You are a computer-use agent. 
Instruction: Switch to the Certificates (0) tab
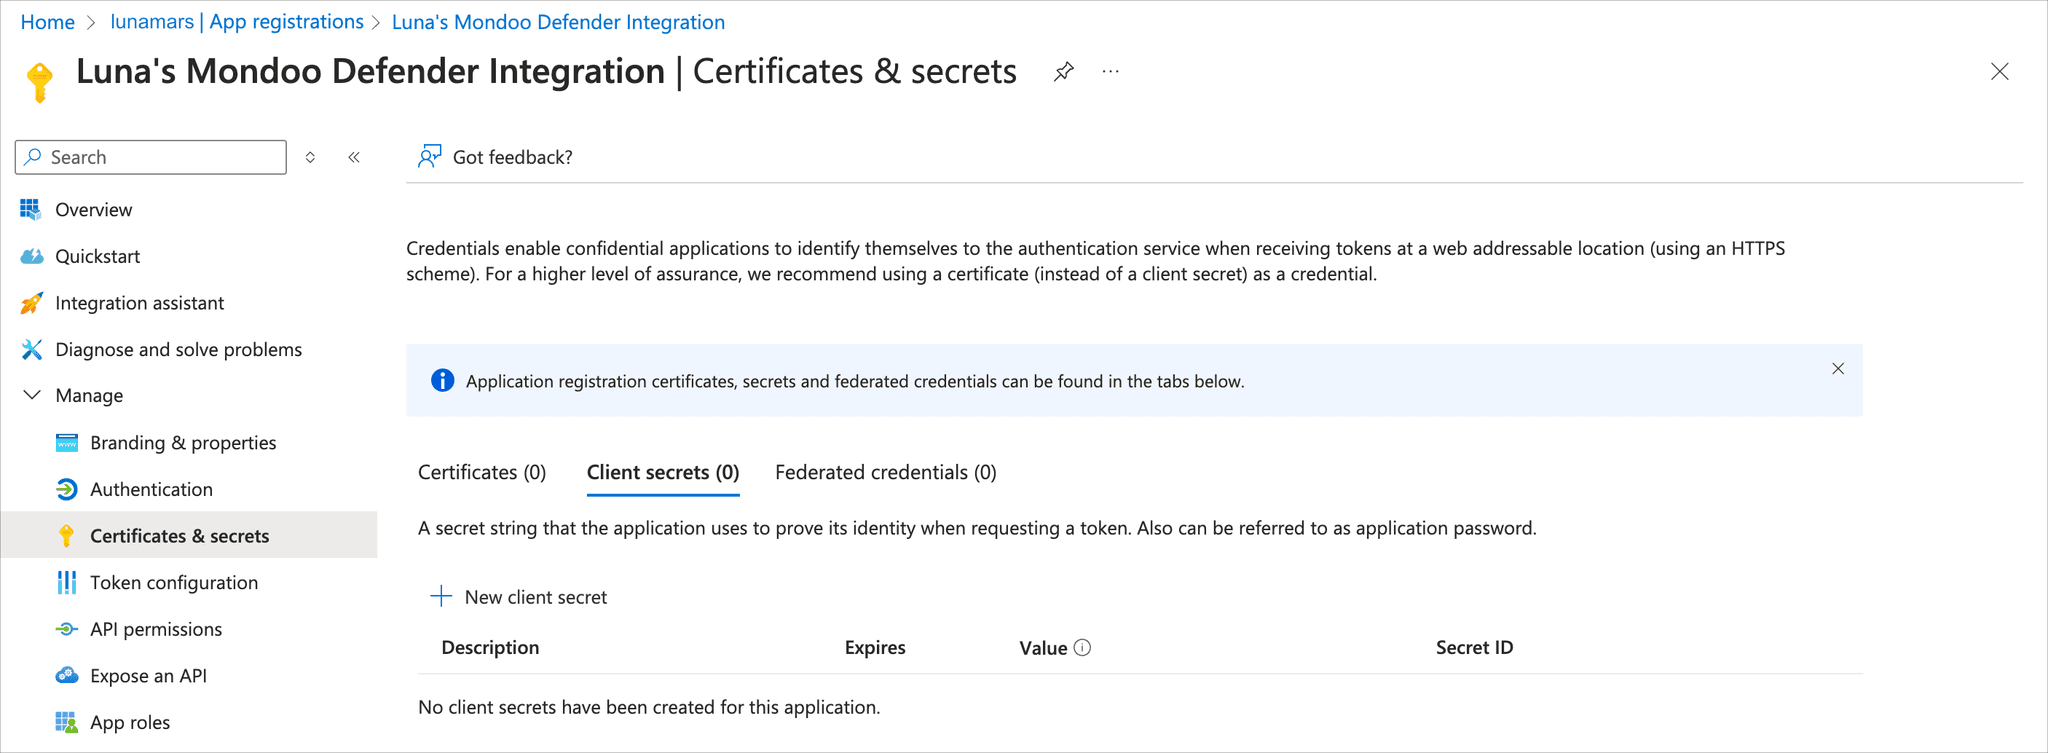click(482, 472)
